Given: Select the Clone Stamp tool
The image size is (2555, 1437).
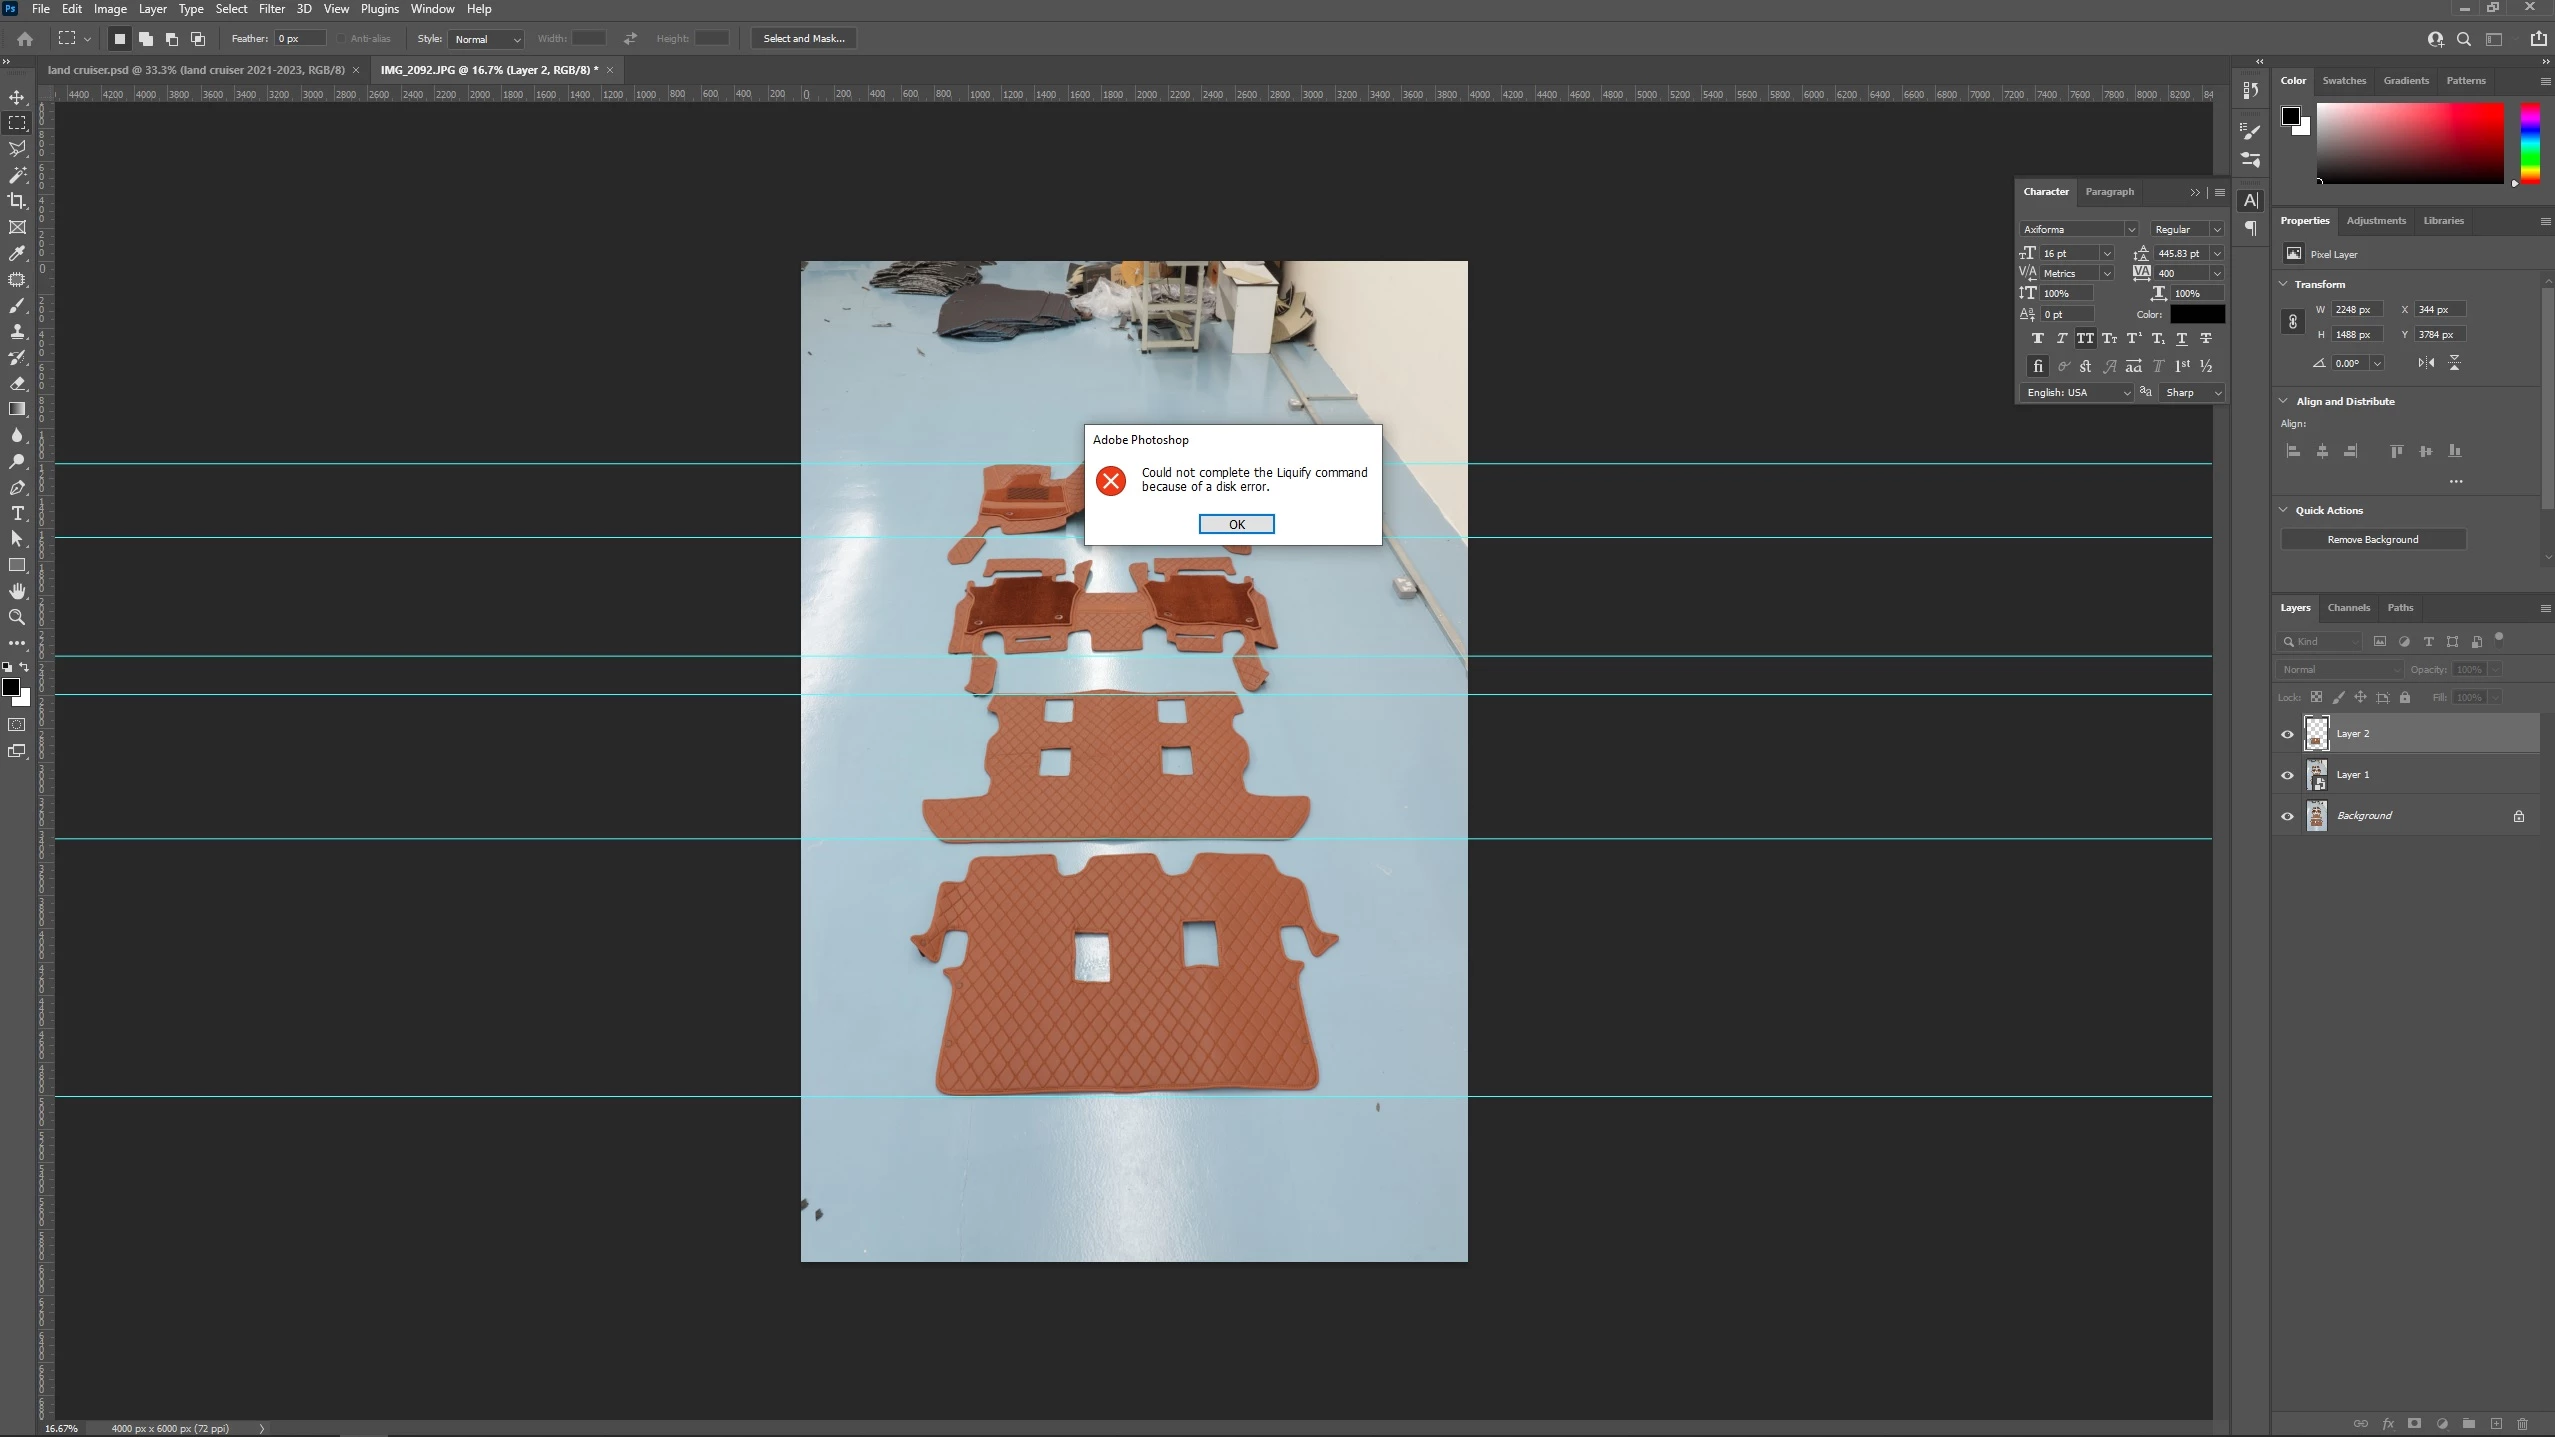Looking at the screenshot, I should tap(17, 331).
